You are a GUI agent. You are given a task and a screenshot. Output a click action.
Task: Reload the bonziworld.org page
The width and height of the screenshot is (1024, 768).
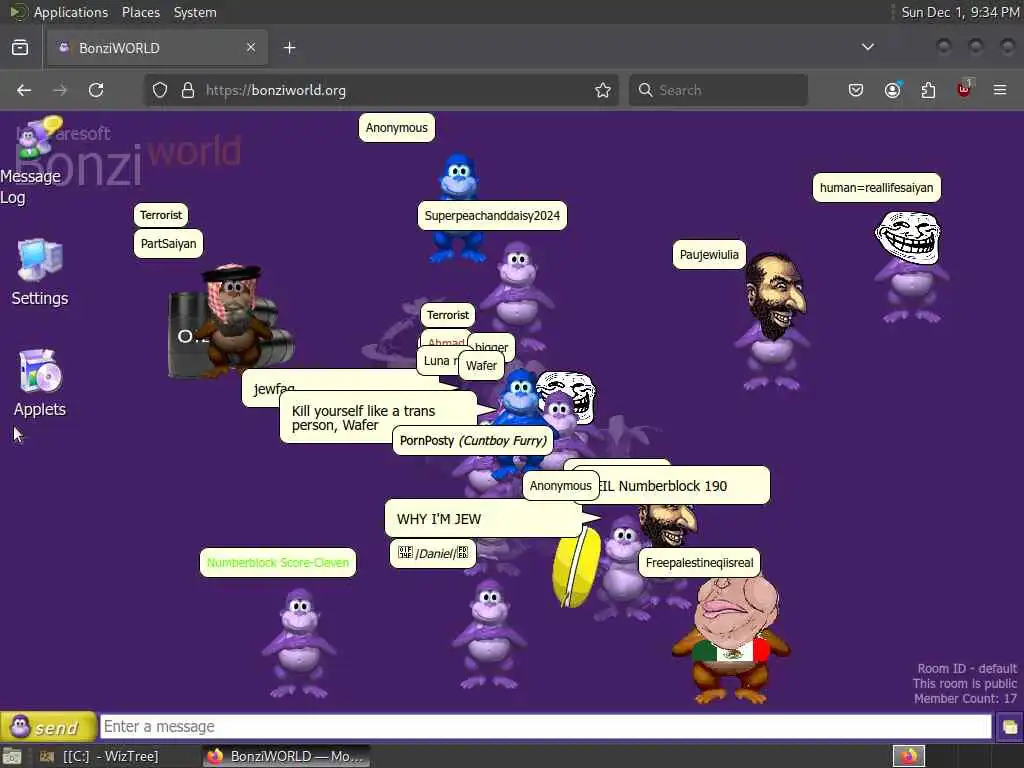click(96, 90)
